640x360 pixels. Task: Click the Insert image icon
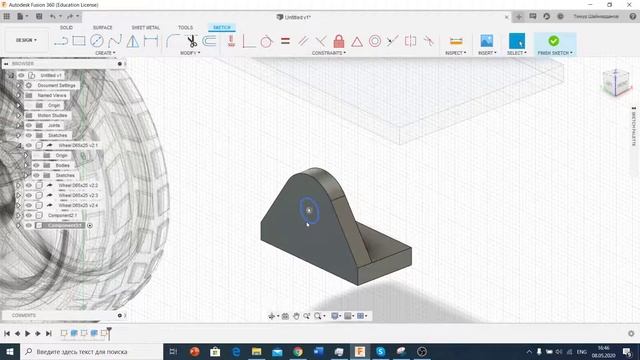(487, 41)
